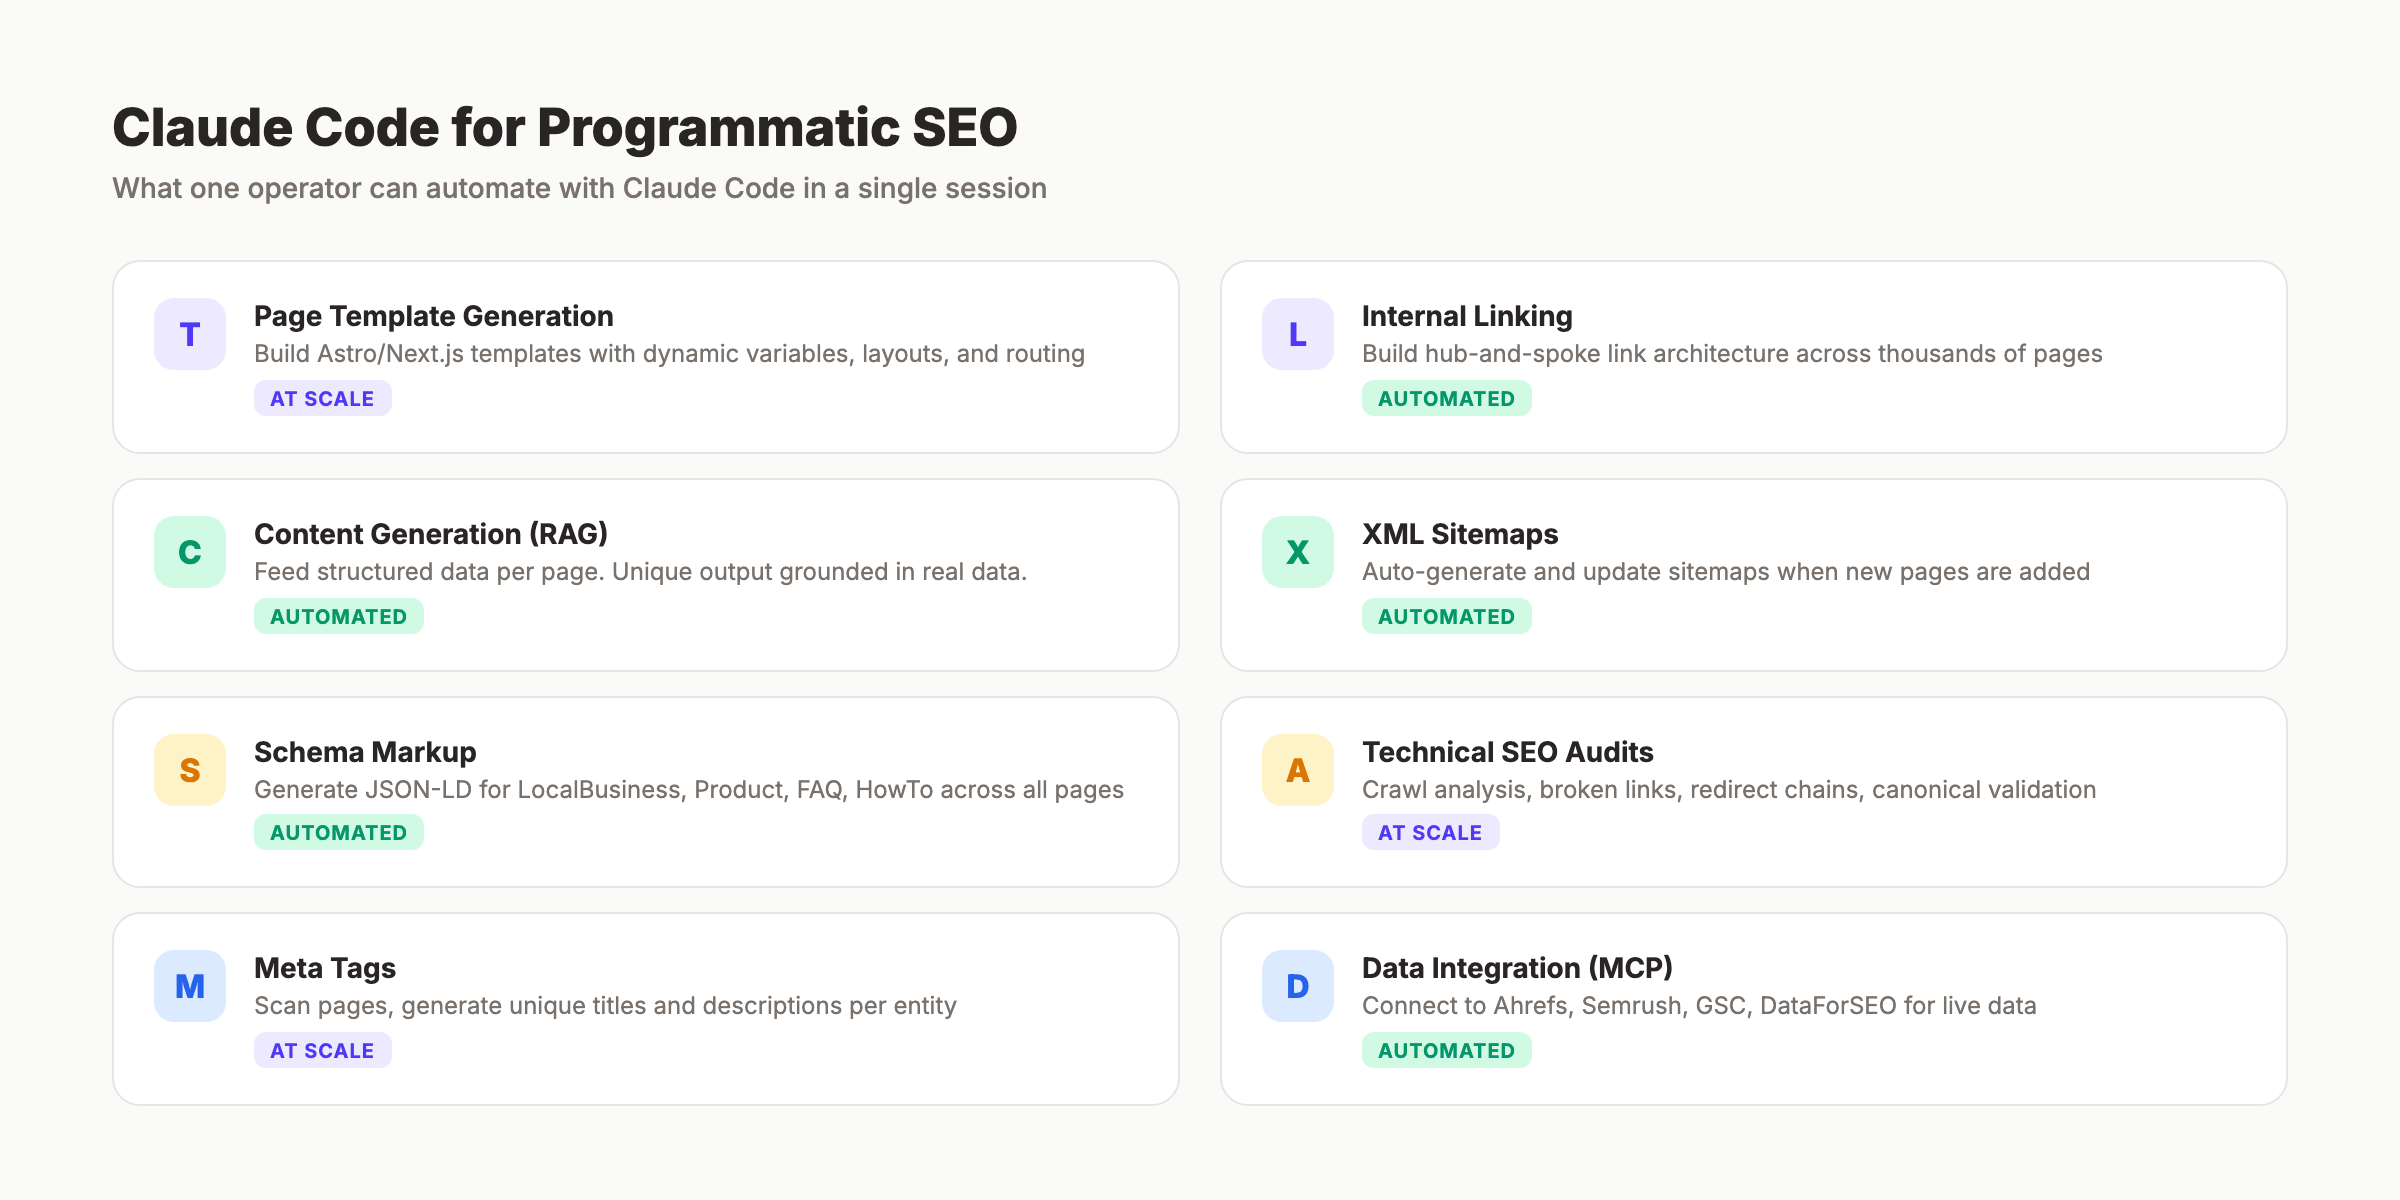2400x1200 pixels.
Task: Select the Page Template Generation "T" icon
Action: pyautogui.click(x=189, y=334)
